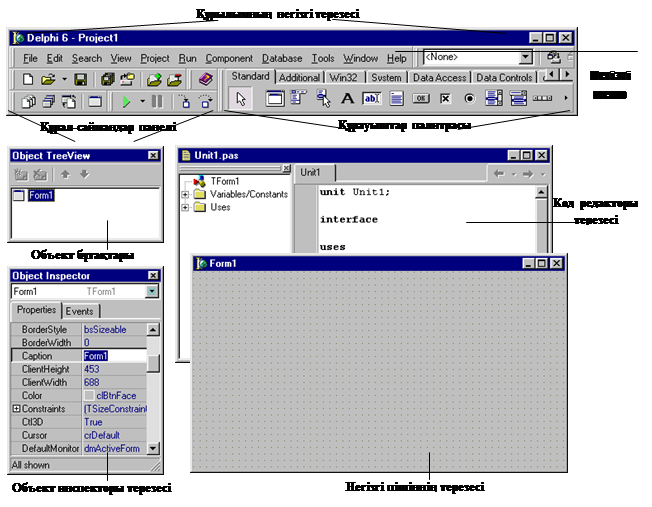
Task: Open the Tools menu
Action: 323,59
